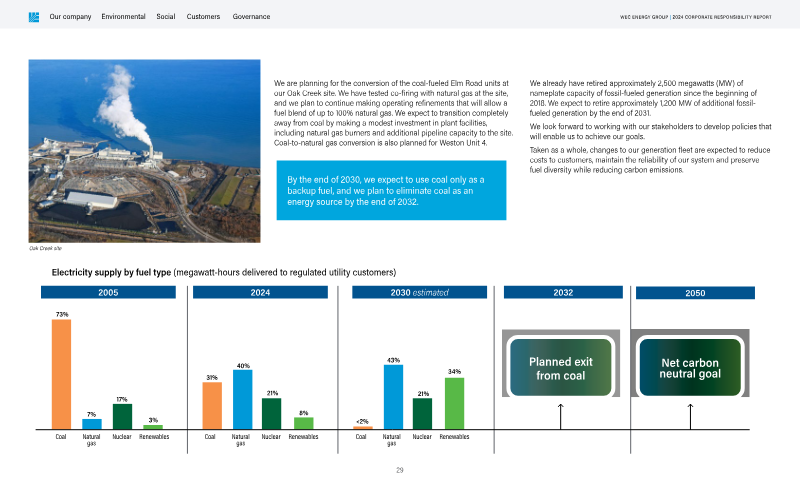This screenshot has width=800, height=485.
Task: Go to the Environmental section
Action: [123, 17]
